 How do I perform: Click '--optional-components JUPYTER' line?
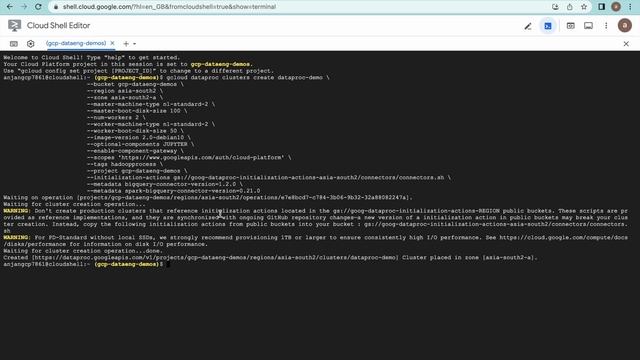[140, 144]
